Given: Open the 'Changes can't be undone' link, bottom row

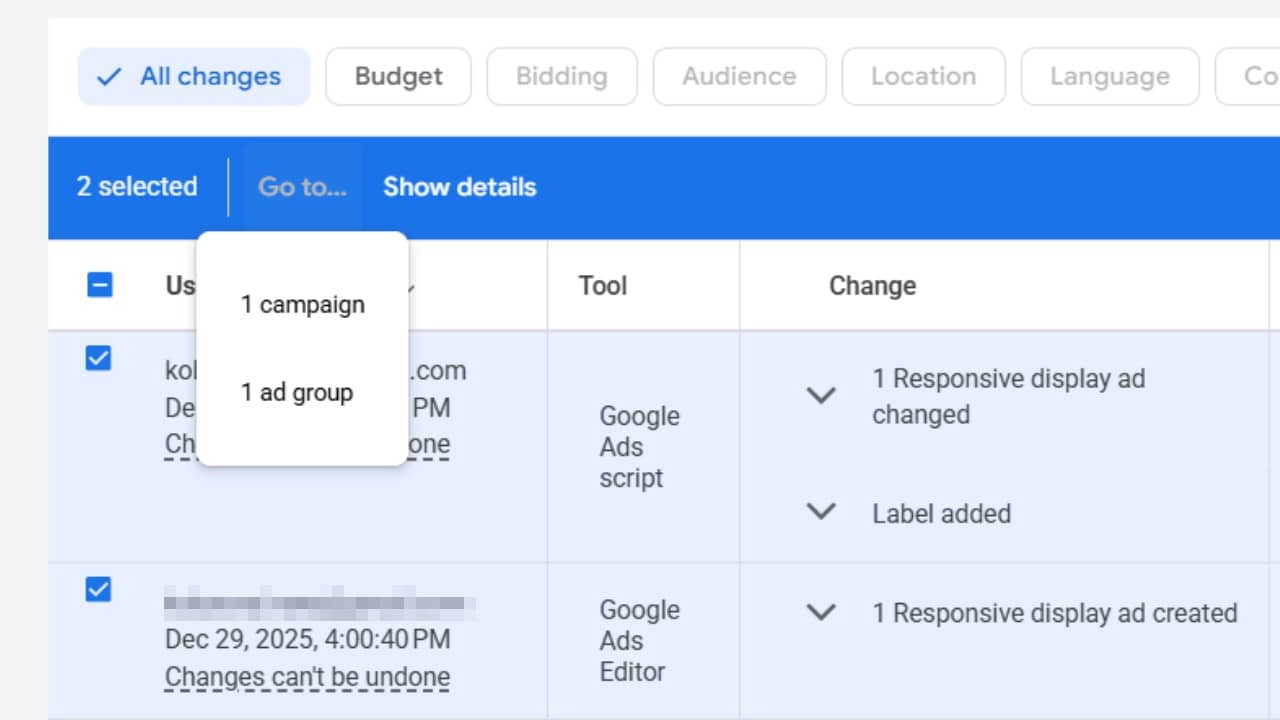Looking at the screenshot, I should point(307,677).
